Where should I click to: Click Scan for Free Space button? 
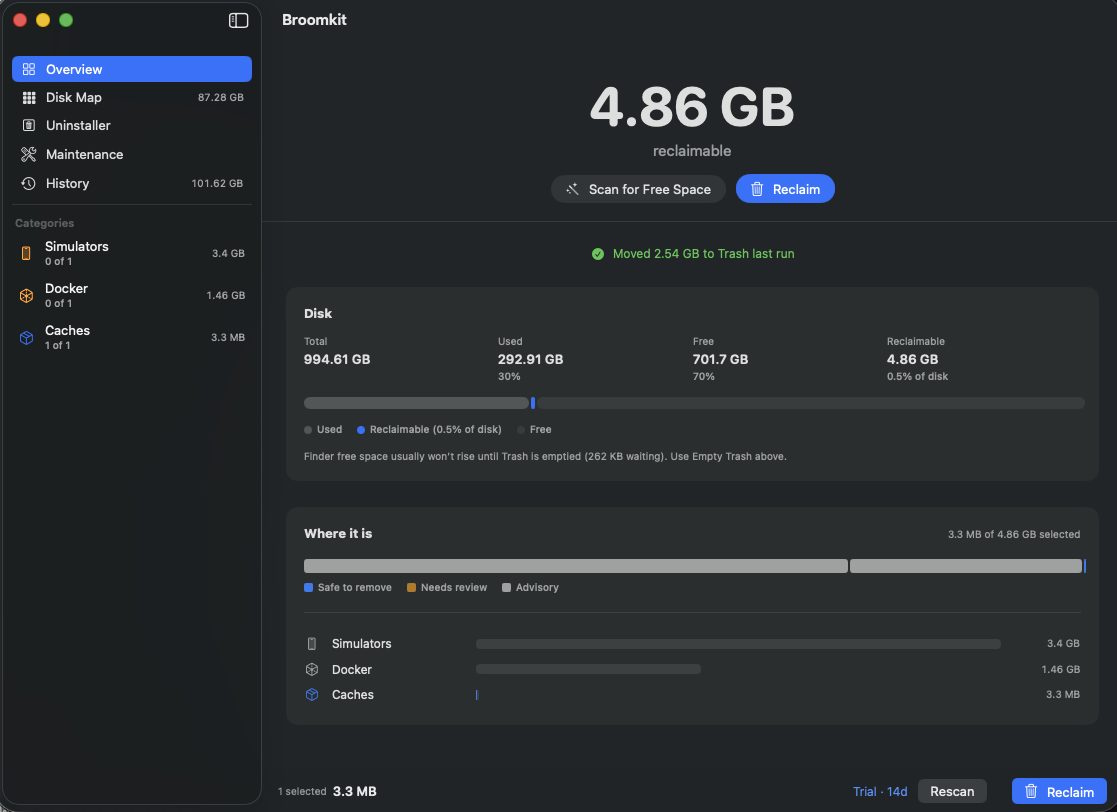[638, 189]
